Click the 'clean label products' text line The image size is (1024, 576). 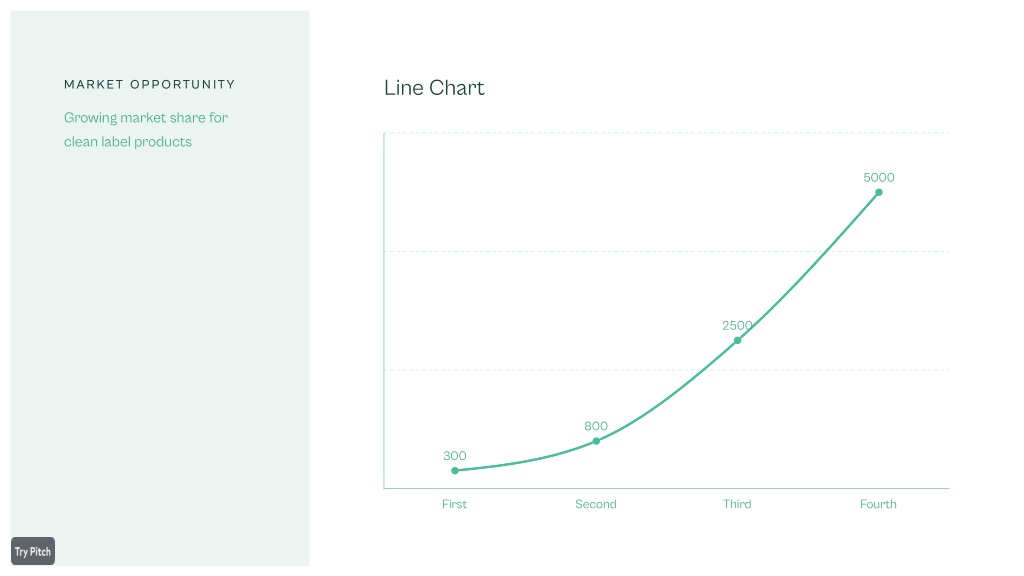(x=128, y=142)
